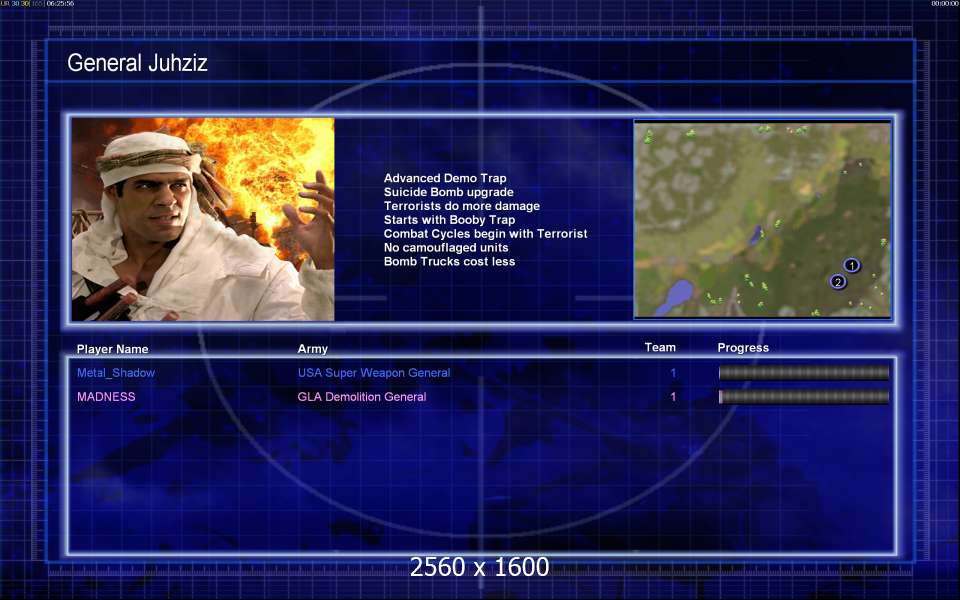Click Bomb Trucks cost less line
The image size is (960, 600).
449,261
